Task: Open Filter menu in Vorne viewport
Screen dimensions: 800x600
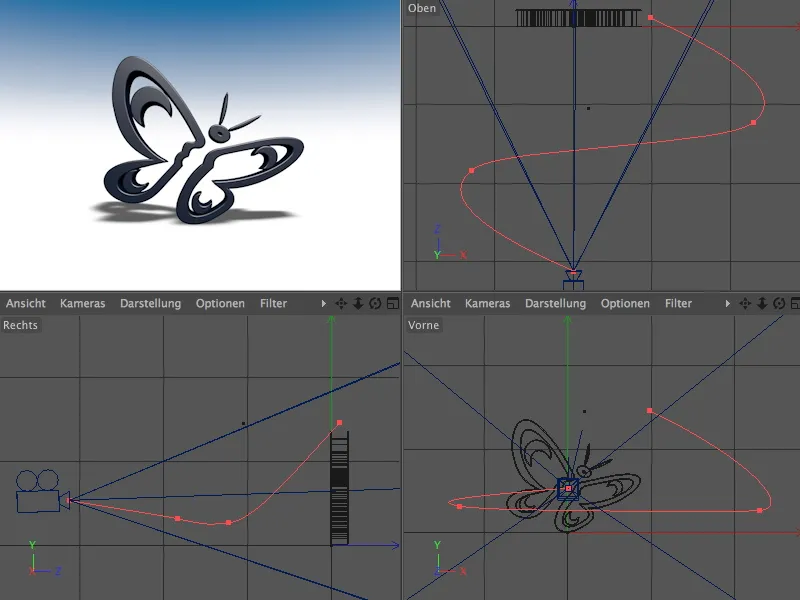Action: point(678,304)
